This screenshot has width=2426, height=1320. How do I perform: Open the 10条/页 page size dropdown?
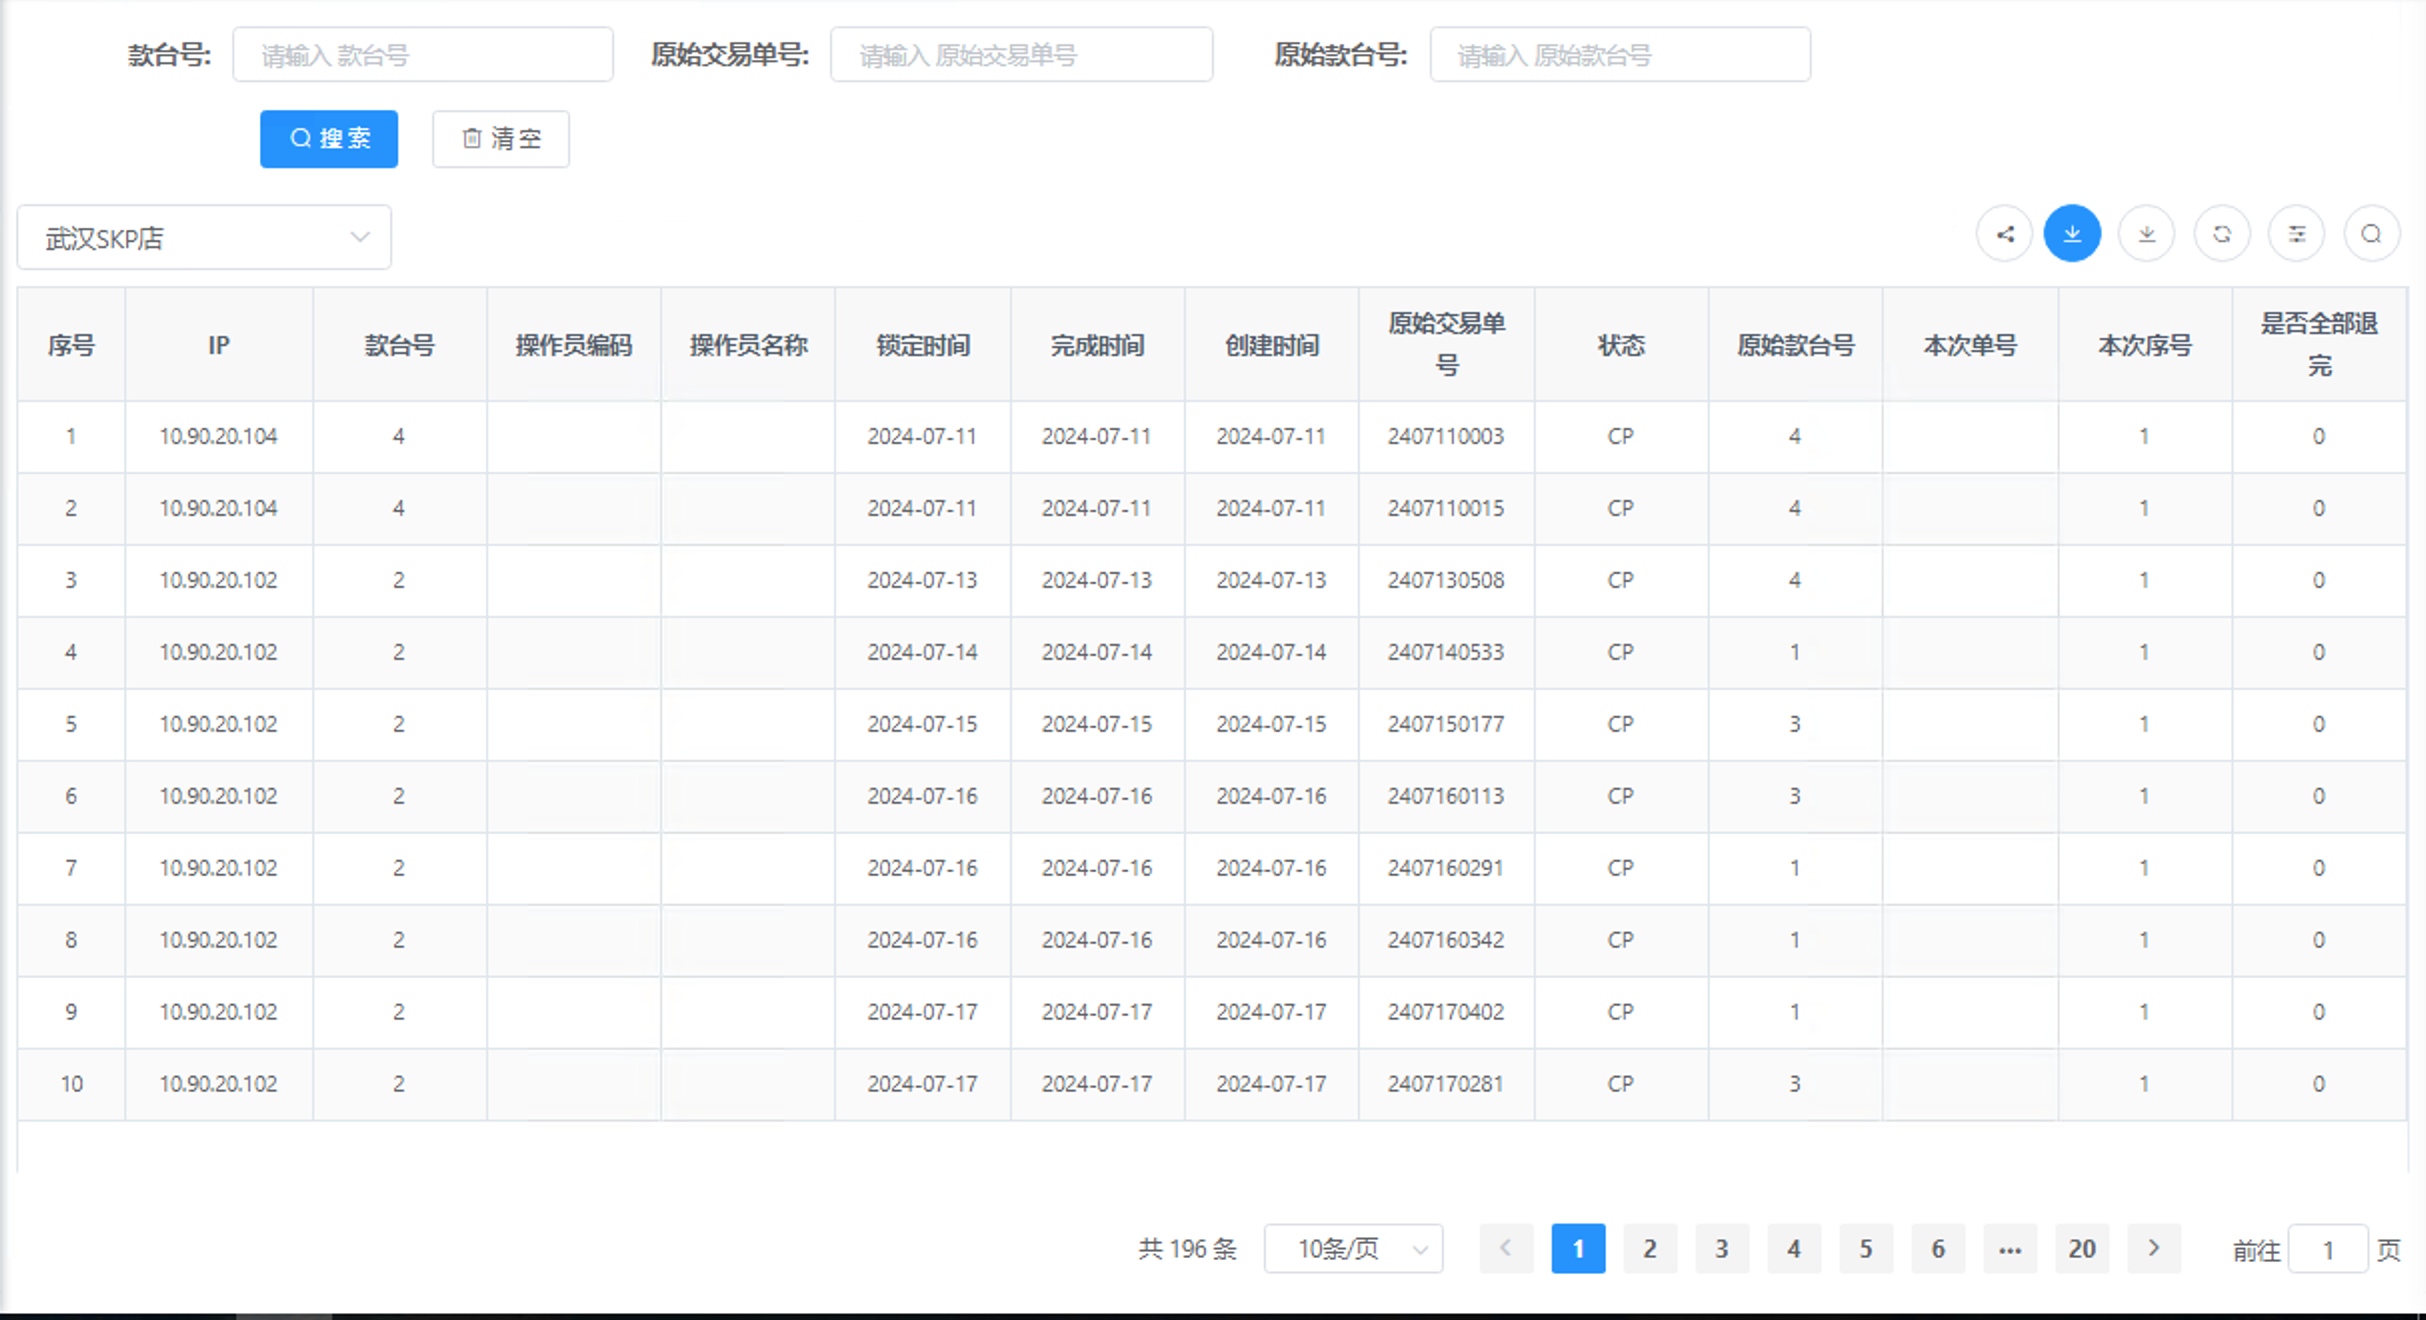[1353, 1248]
